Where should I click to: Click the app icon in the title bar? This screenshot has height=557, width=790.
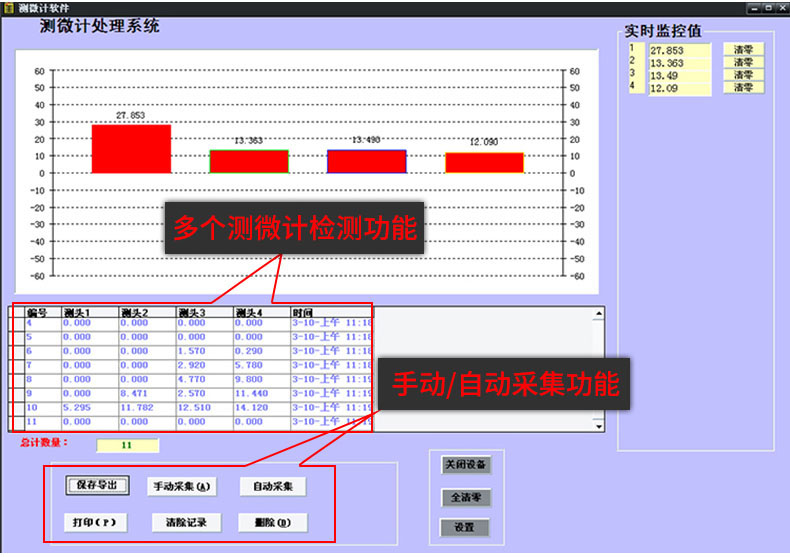pos(8,7)
